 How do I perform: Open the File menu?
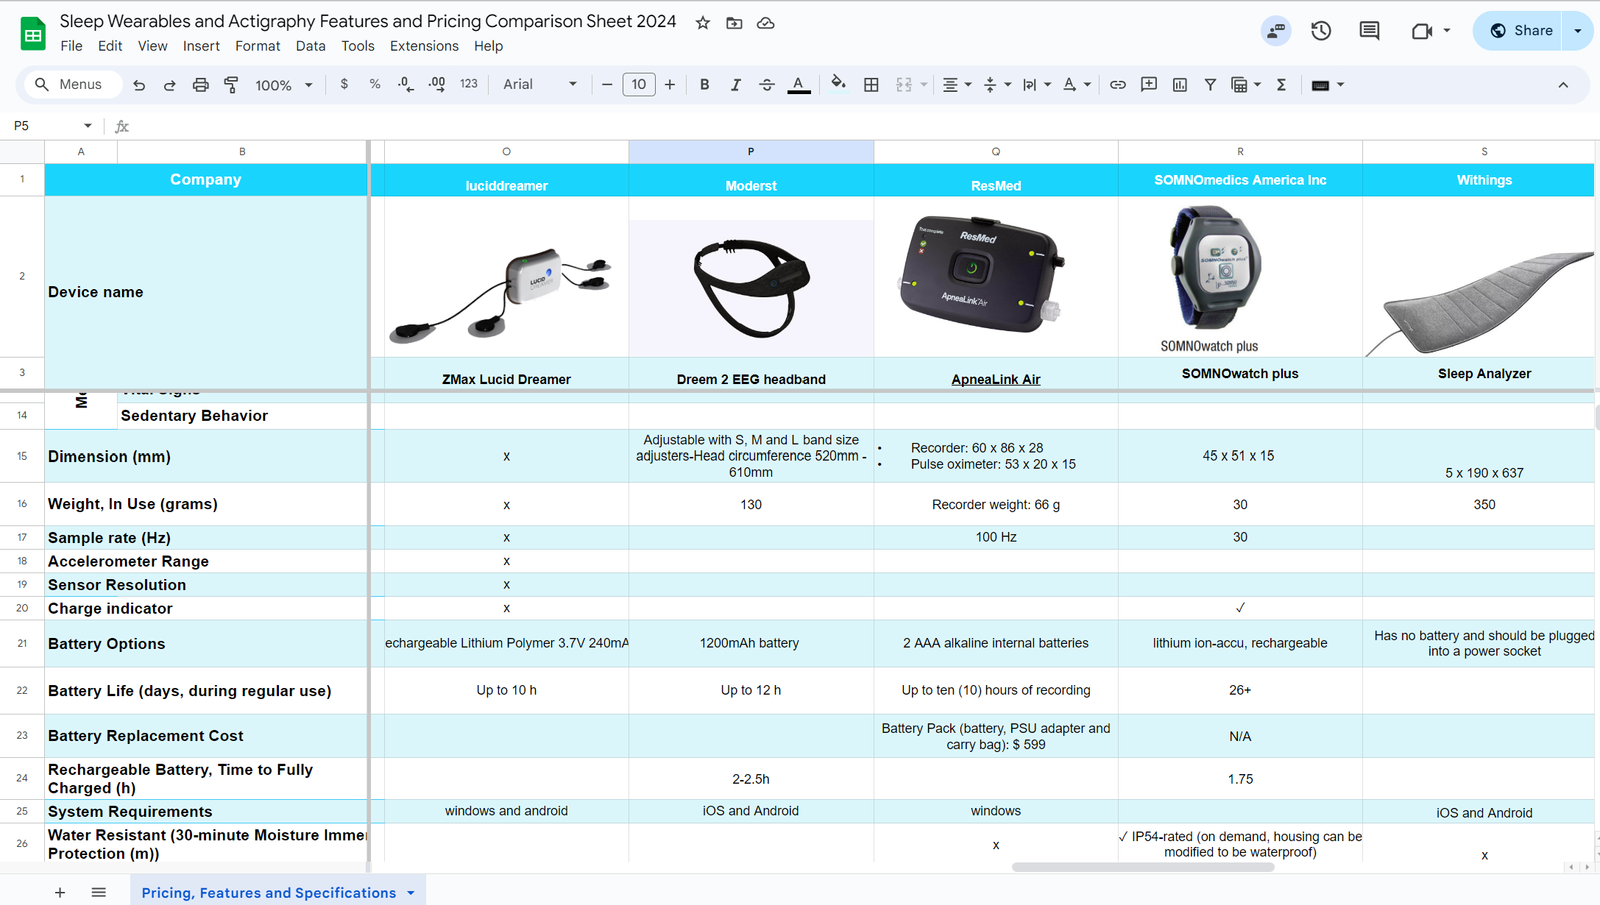coord(71,46)
